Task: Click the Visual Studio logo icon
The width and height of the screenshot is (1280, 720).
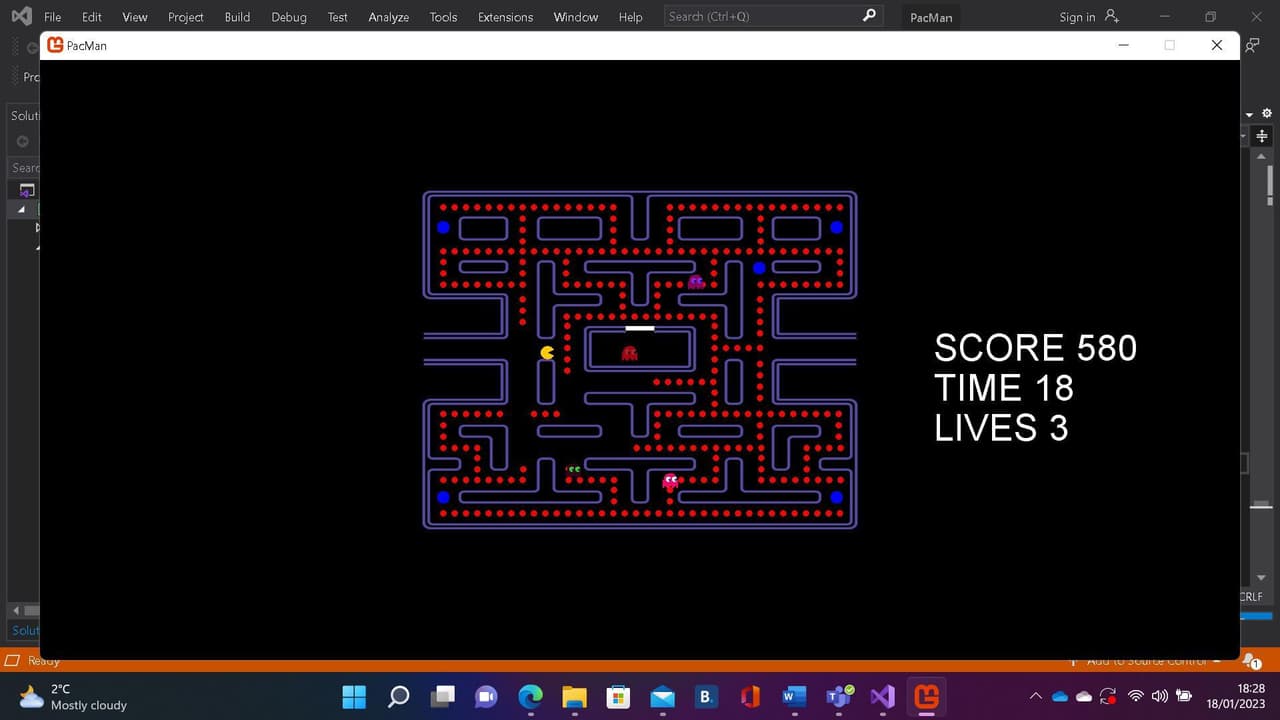Action: pos(21,16)
